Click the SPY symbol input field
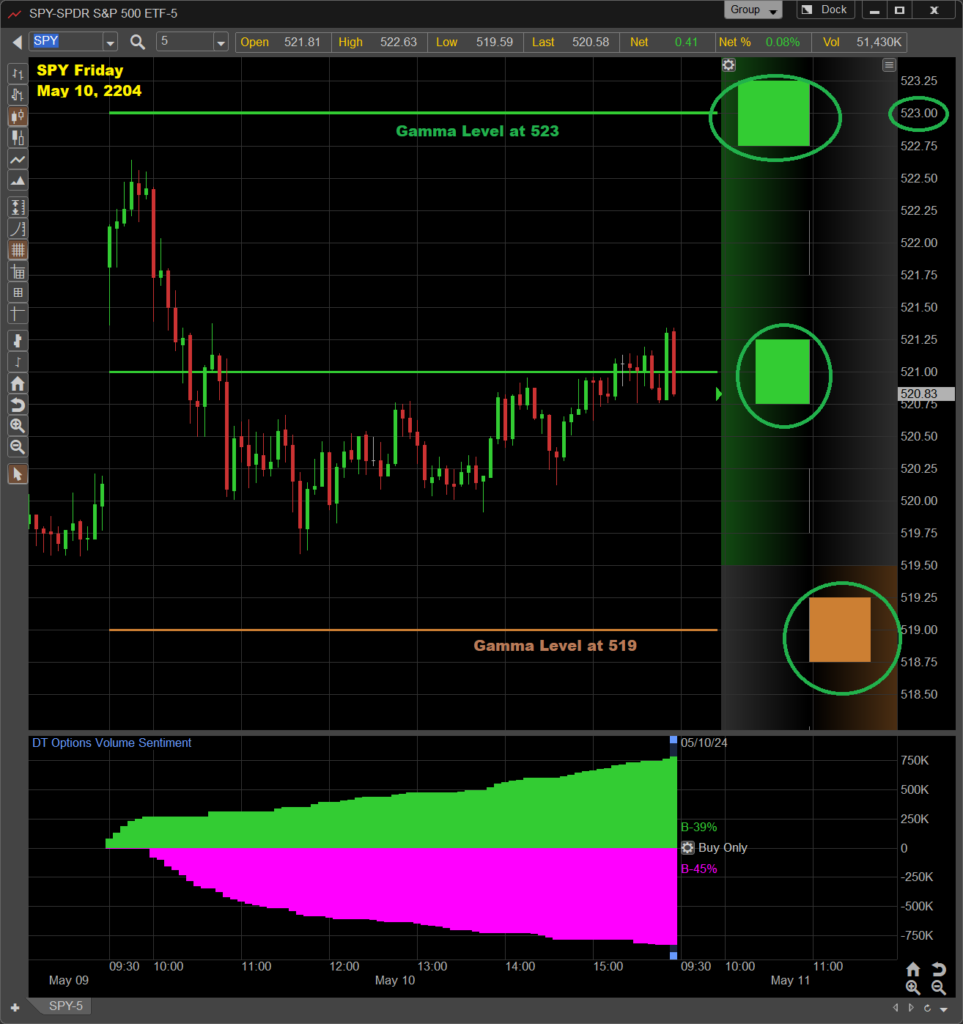Image resolution: width=963 pixels, height=1024 pixels. tap(66, 42)
